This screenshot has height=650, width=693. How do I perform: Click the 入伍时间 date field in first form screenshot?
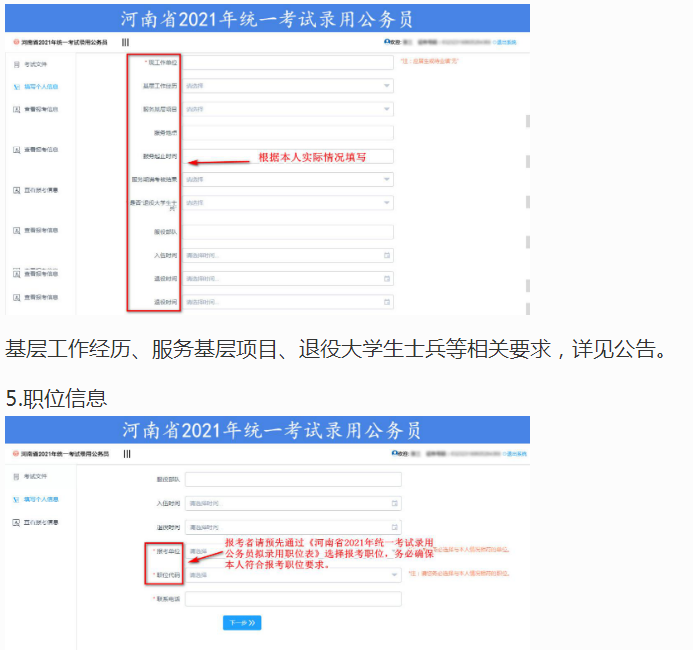(288, 255)
